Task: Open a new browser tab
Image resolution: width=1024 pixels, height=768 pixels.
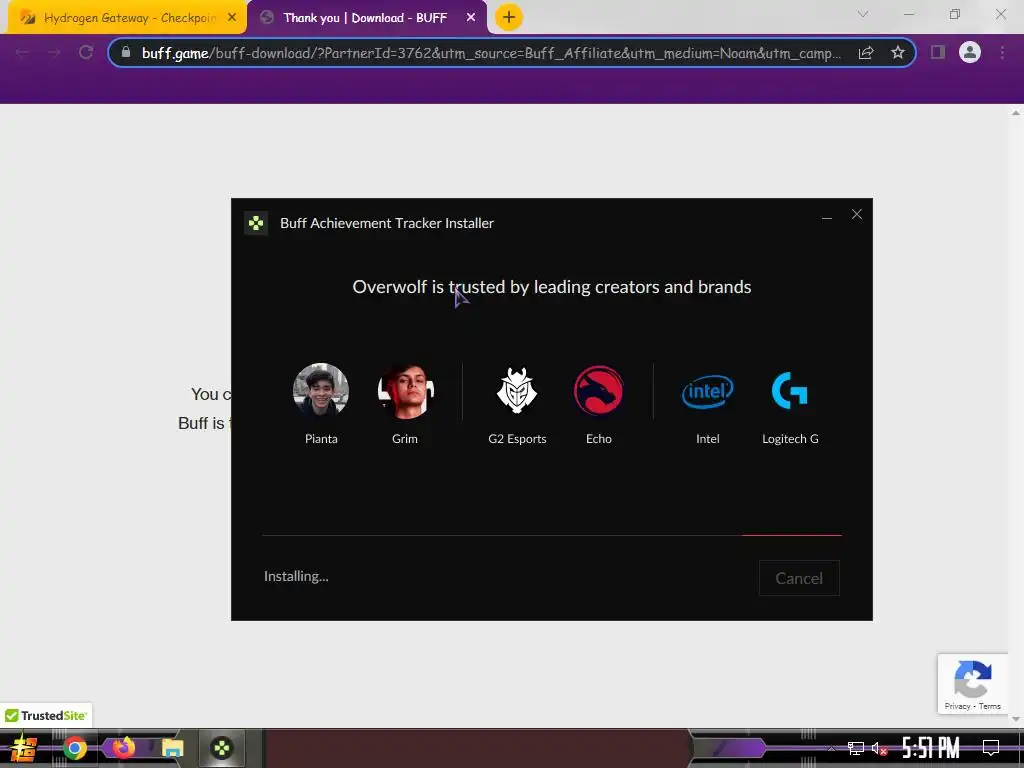Action: click(509, 17)
